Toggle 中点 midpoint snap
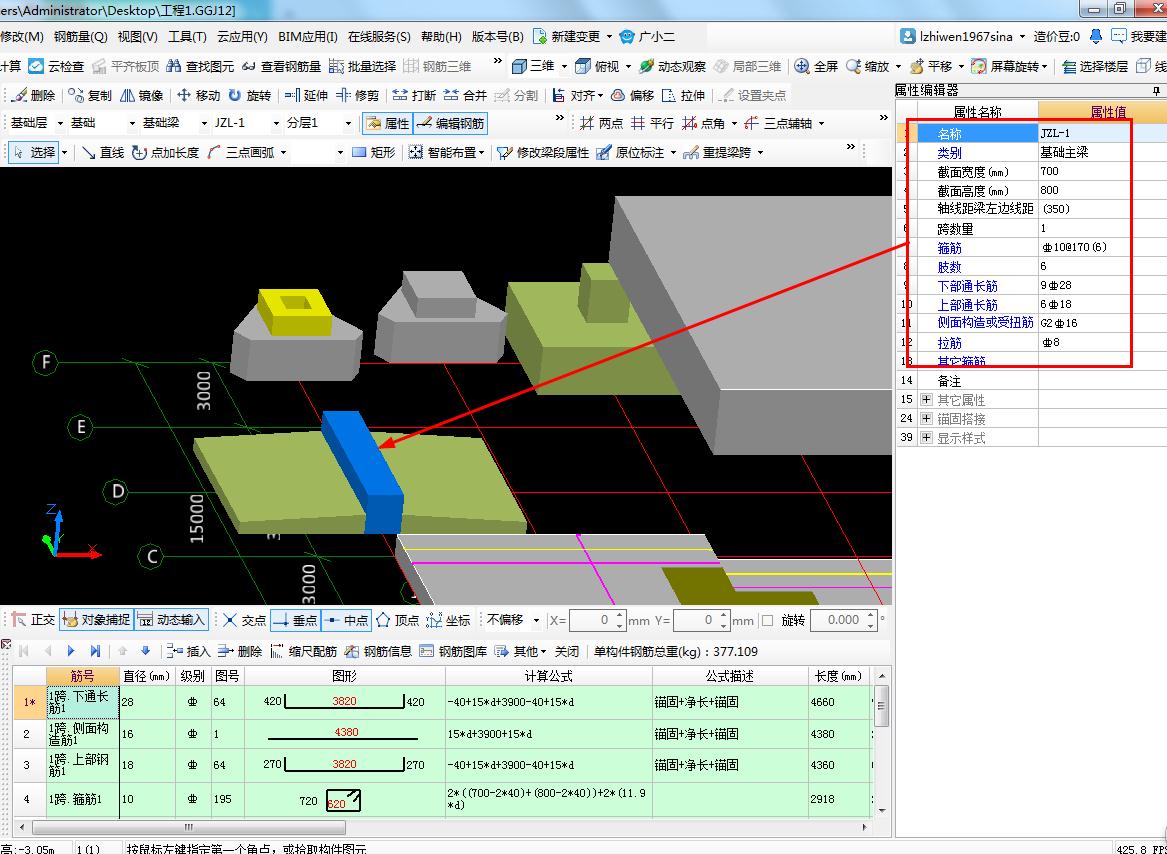Image resolution: width=1167 pixels, height=854 pixels. point(346,619)
